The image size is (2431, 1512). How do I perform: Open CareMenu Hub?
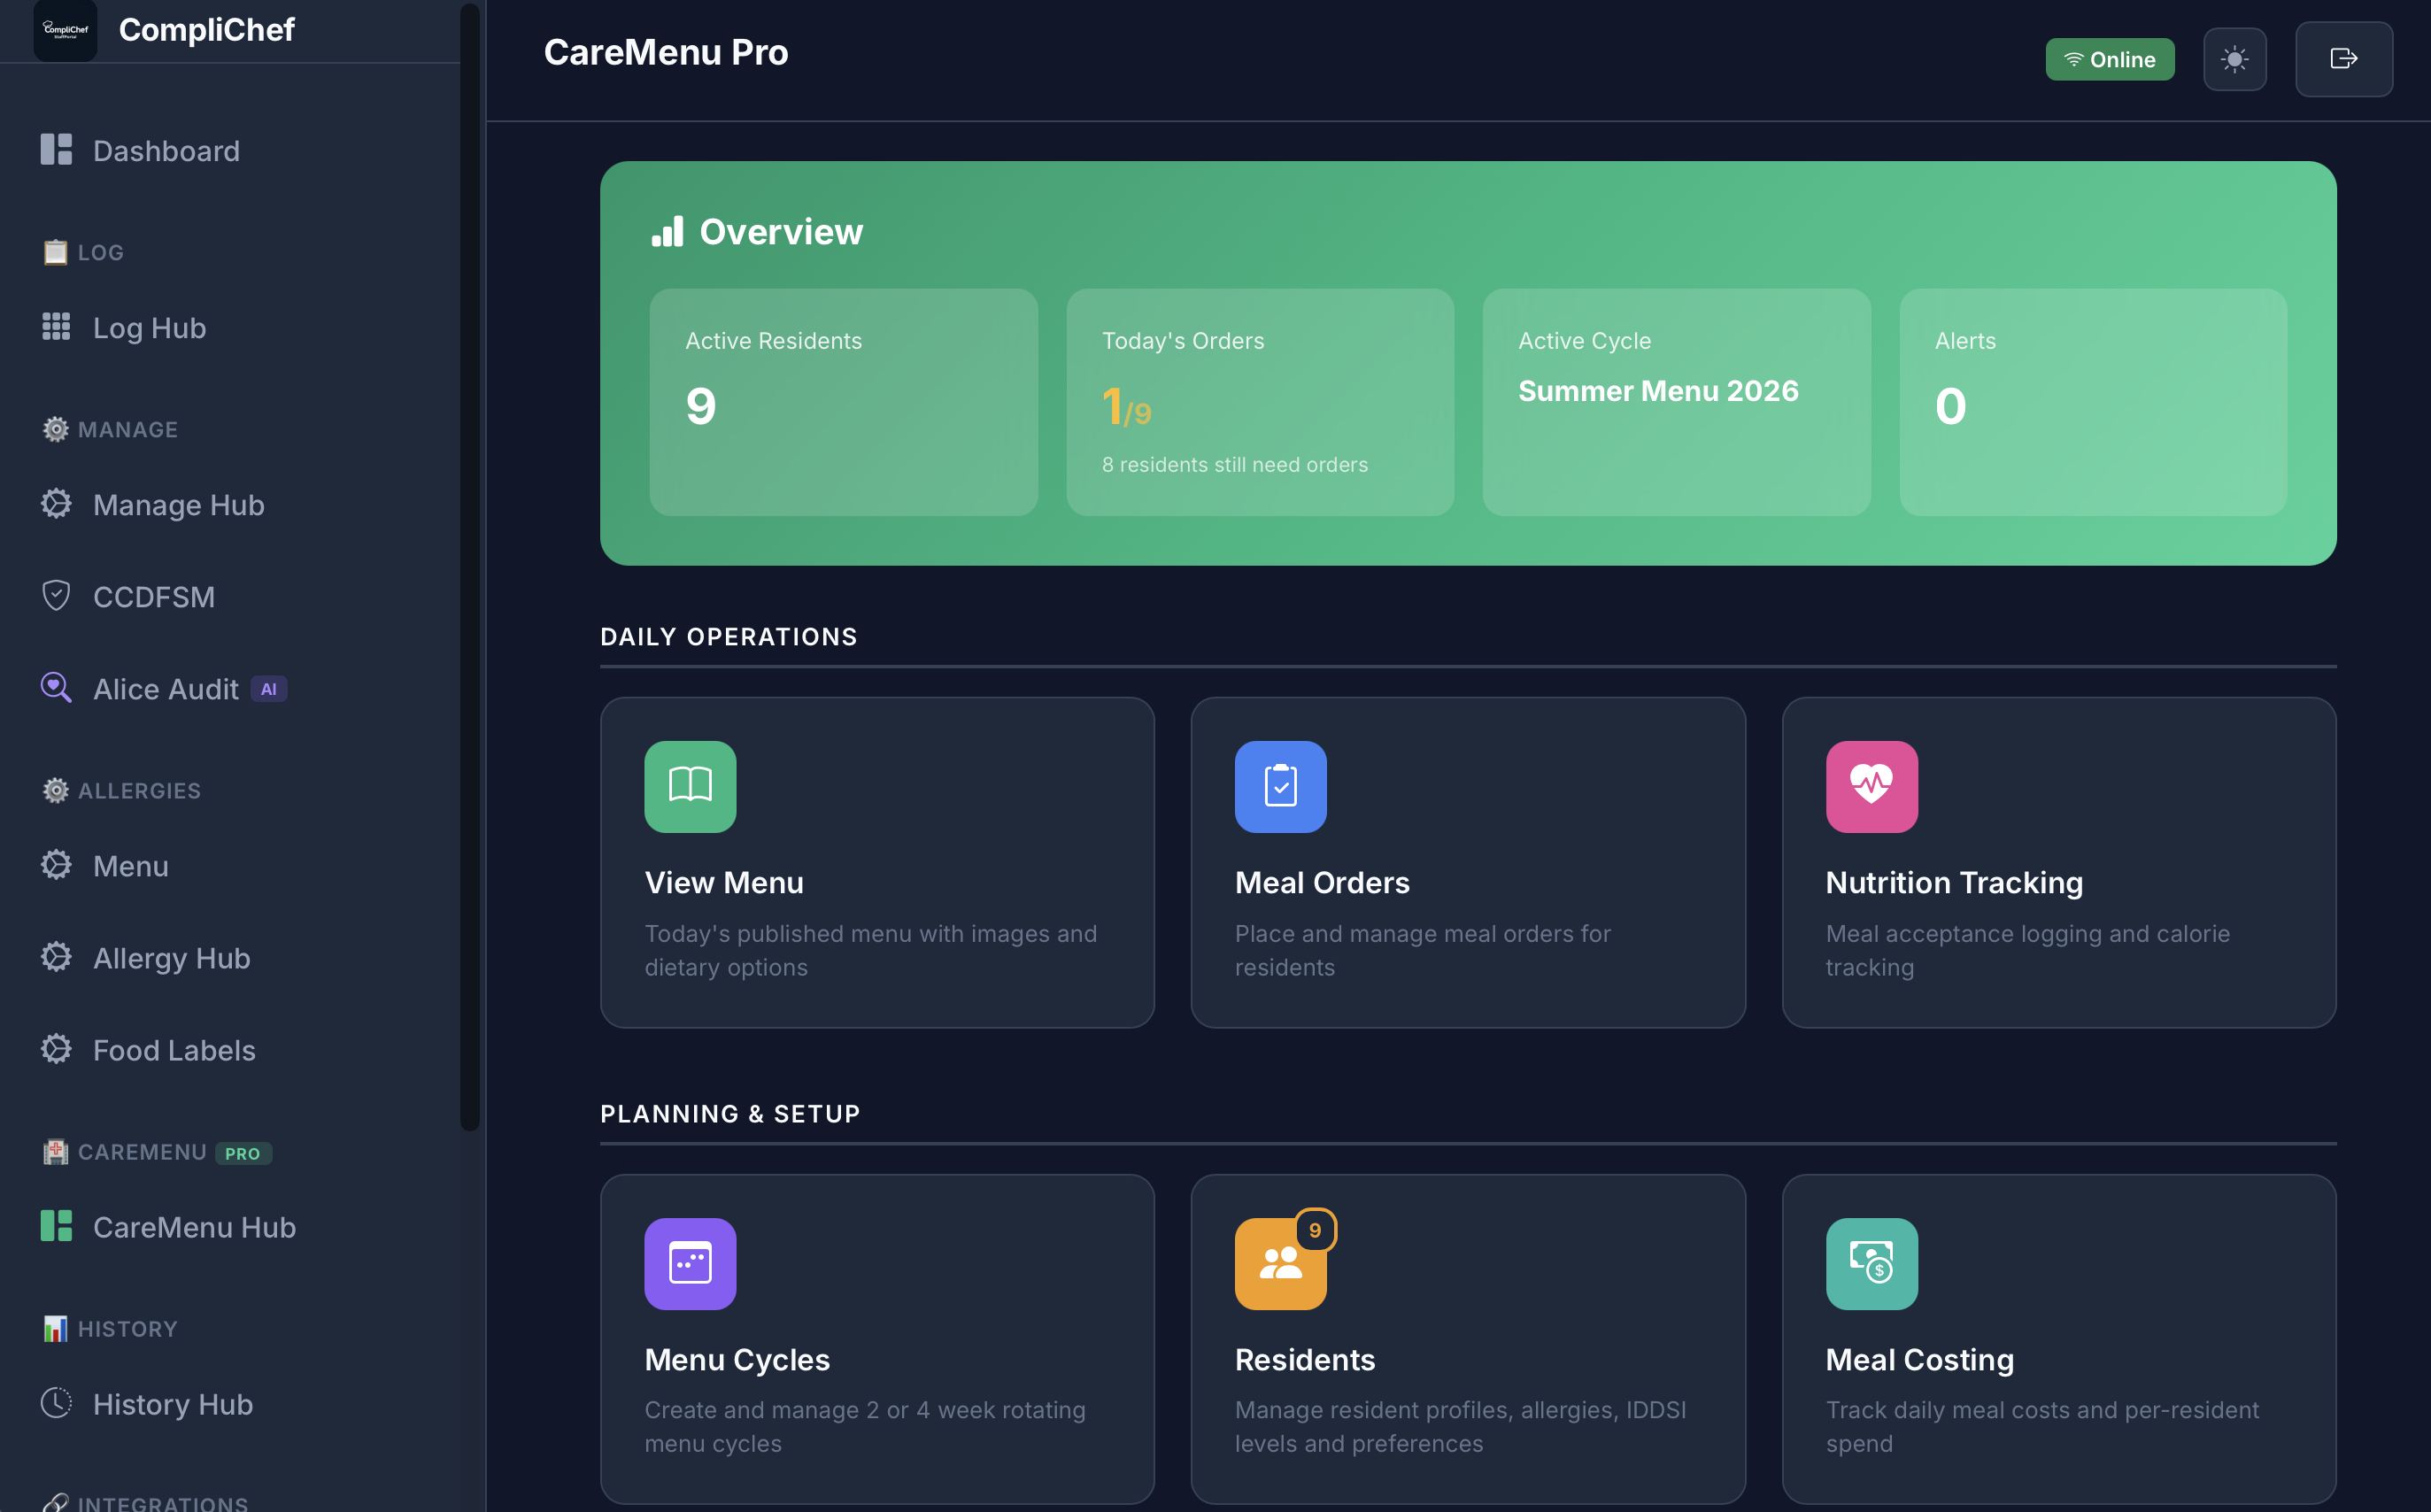click(x=193, y=1227)
